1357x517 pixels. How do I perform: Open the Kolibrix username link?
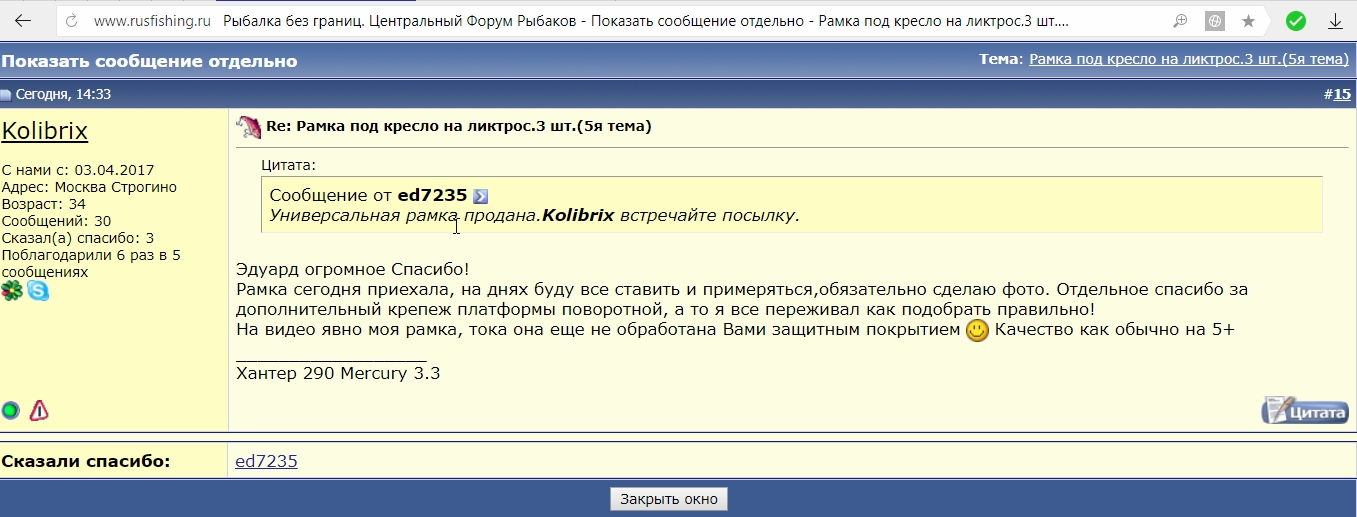(45, 131)
